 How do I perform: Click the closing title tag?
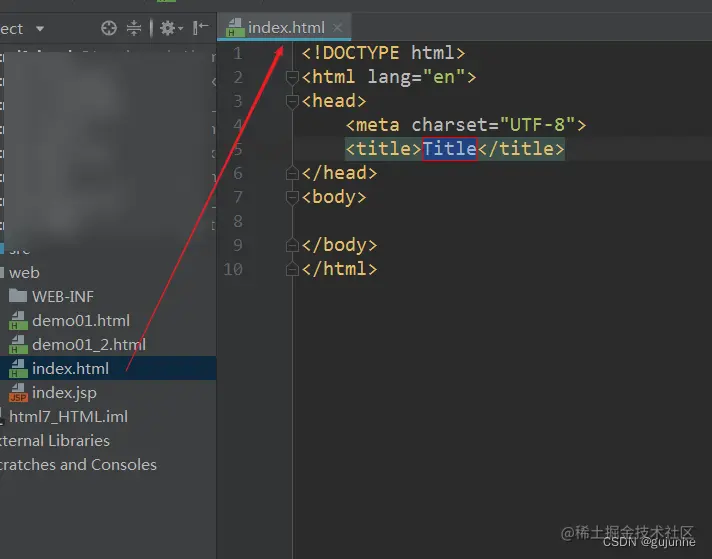[x=521, y=149]
